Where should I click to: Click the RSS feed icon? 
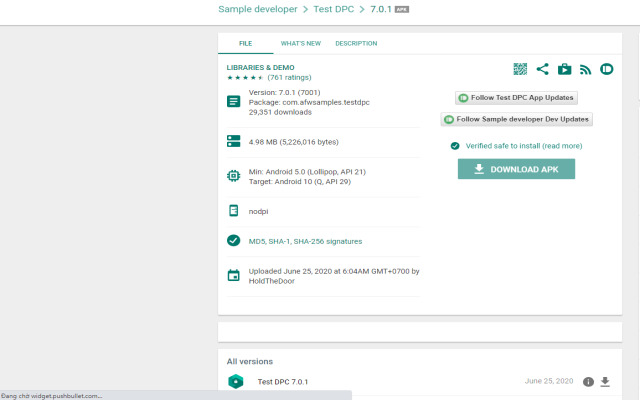click(x=585, y=70)
